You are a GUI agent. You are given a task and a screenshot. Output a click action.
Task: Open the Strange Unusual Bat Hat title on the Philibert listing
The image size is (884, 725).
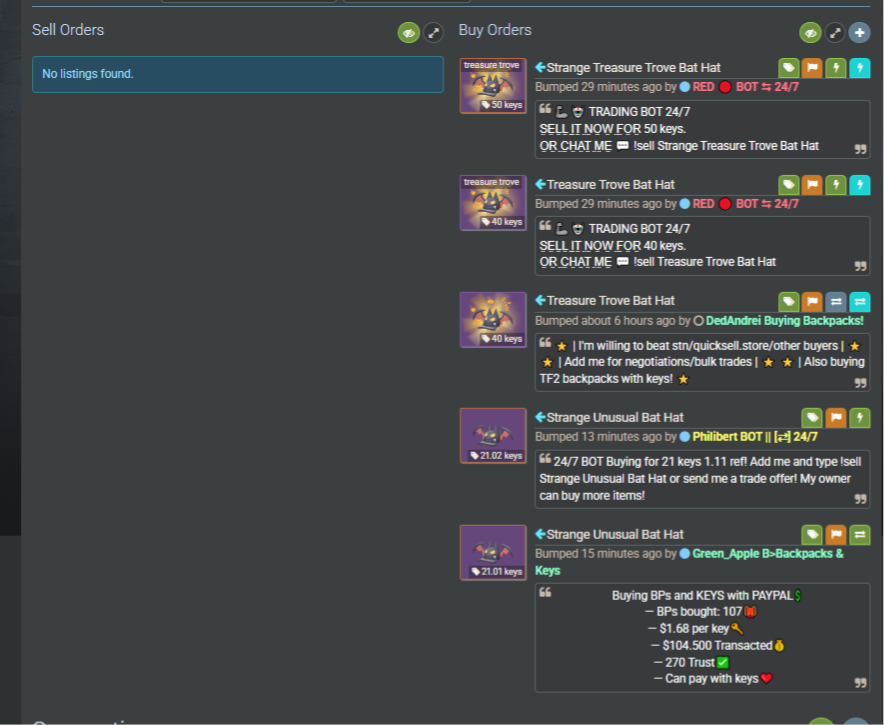(615, 418)
